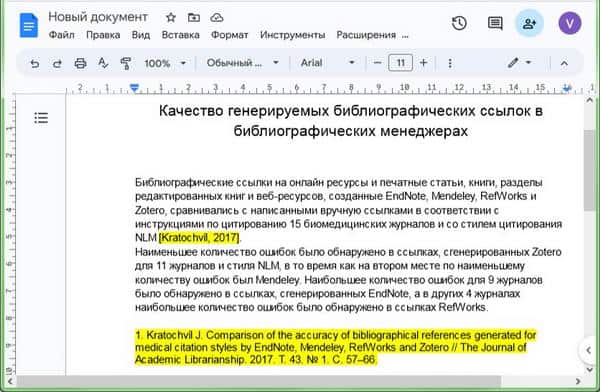600x392 pixels.
Task: Open the Вставка menu
Action: point(181,35)
